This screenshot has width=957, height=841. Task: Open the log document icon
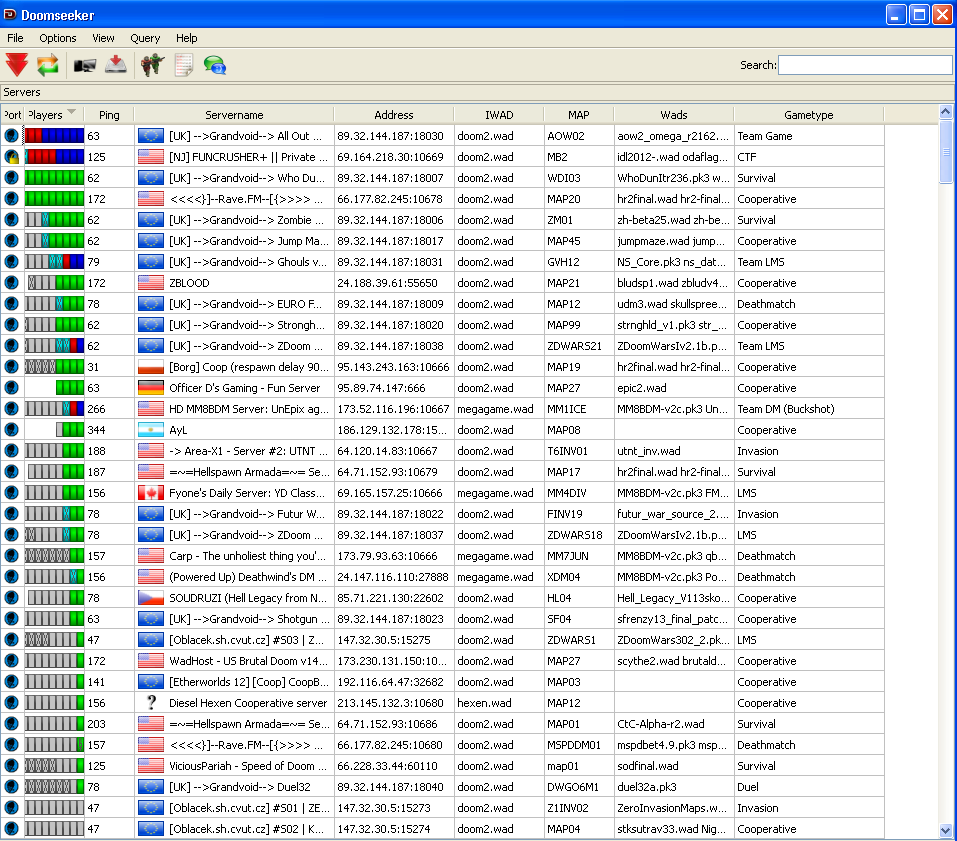pos(183,65)
